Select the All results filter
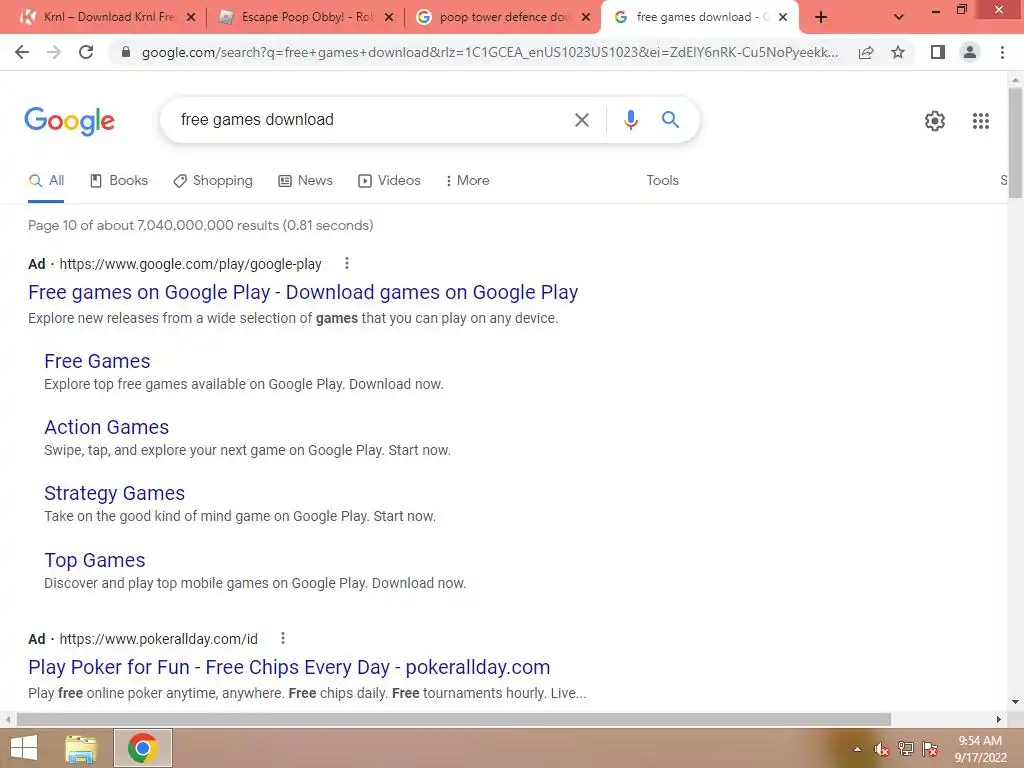The image size is (1024, 768). 46,181
